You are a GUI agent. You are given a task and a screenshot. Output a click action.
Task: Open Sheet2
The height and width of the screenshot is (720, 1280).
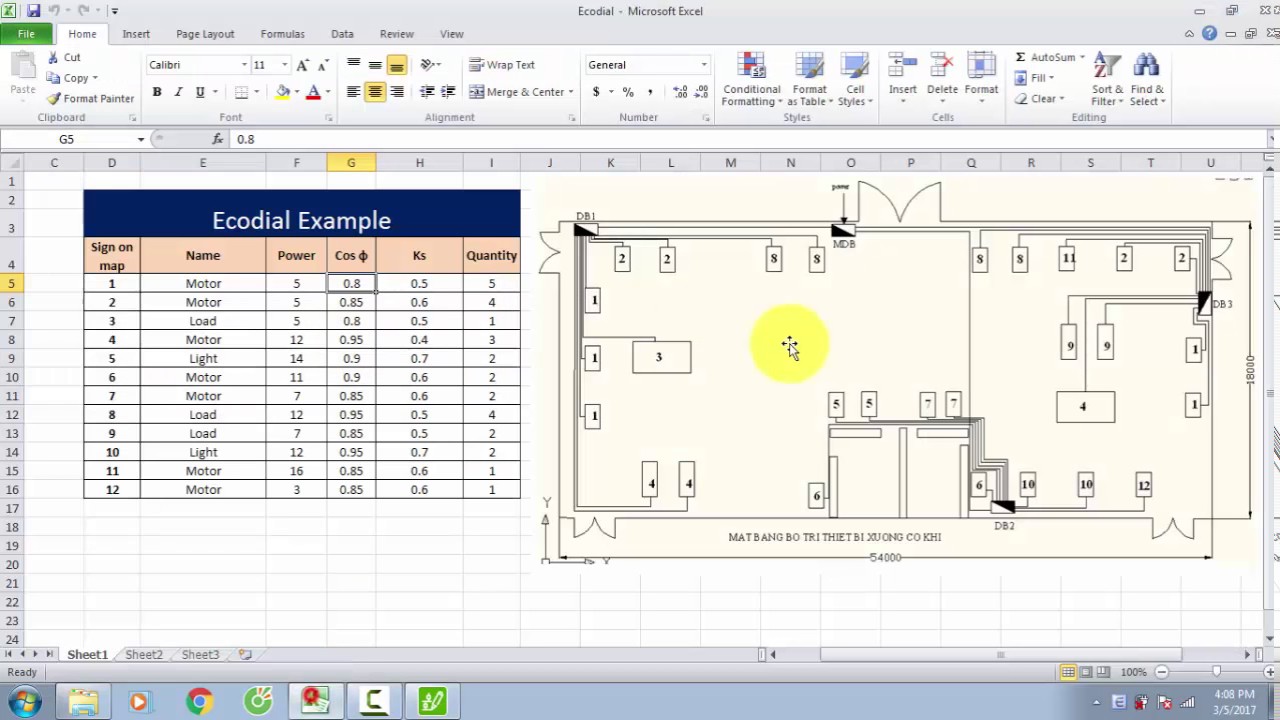click(143, 654)
